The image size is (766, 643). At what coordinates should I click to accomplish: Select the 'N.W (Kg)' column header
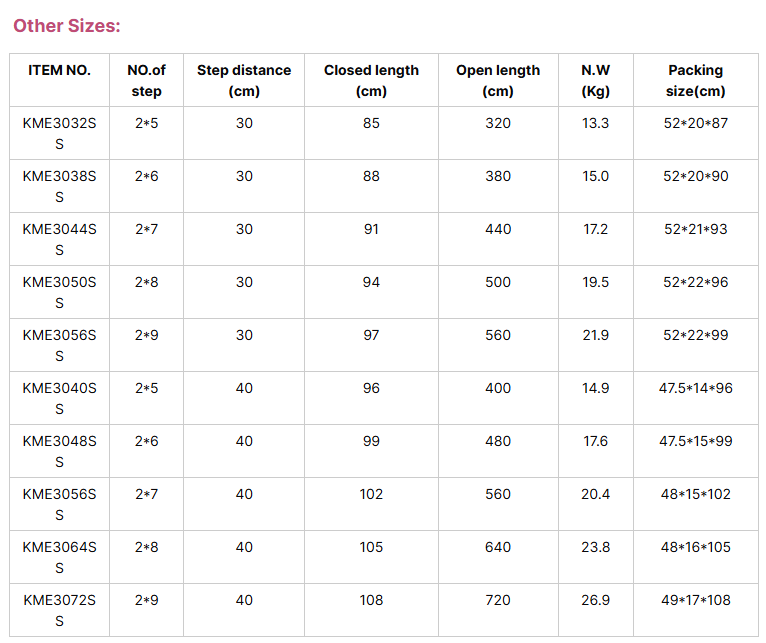click(595, 80)
